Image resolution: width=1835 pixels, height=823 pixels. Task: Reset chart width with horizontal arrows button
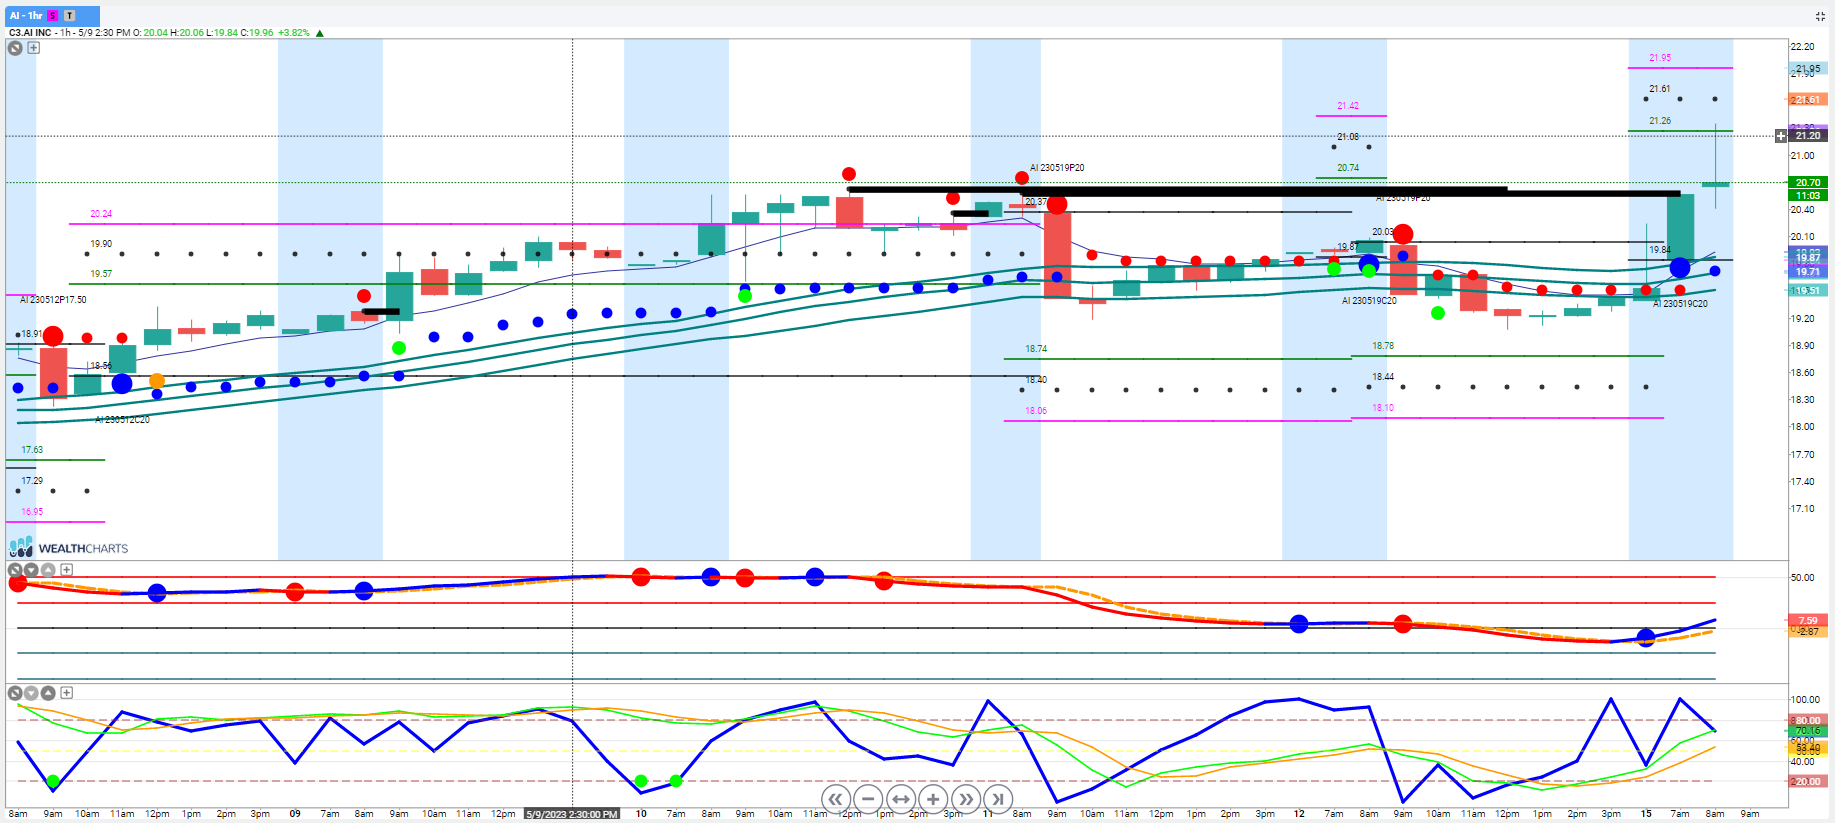pos(901,799)
